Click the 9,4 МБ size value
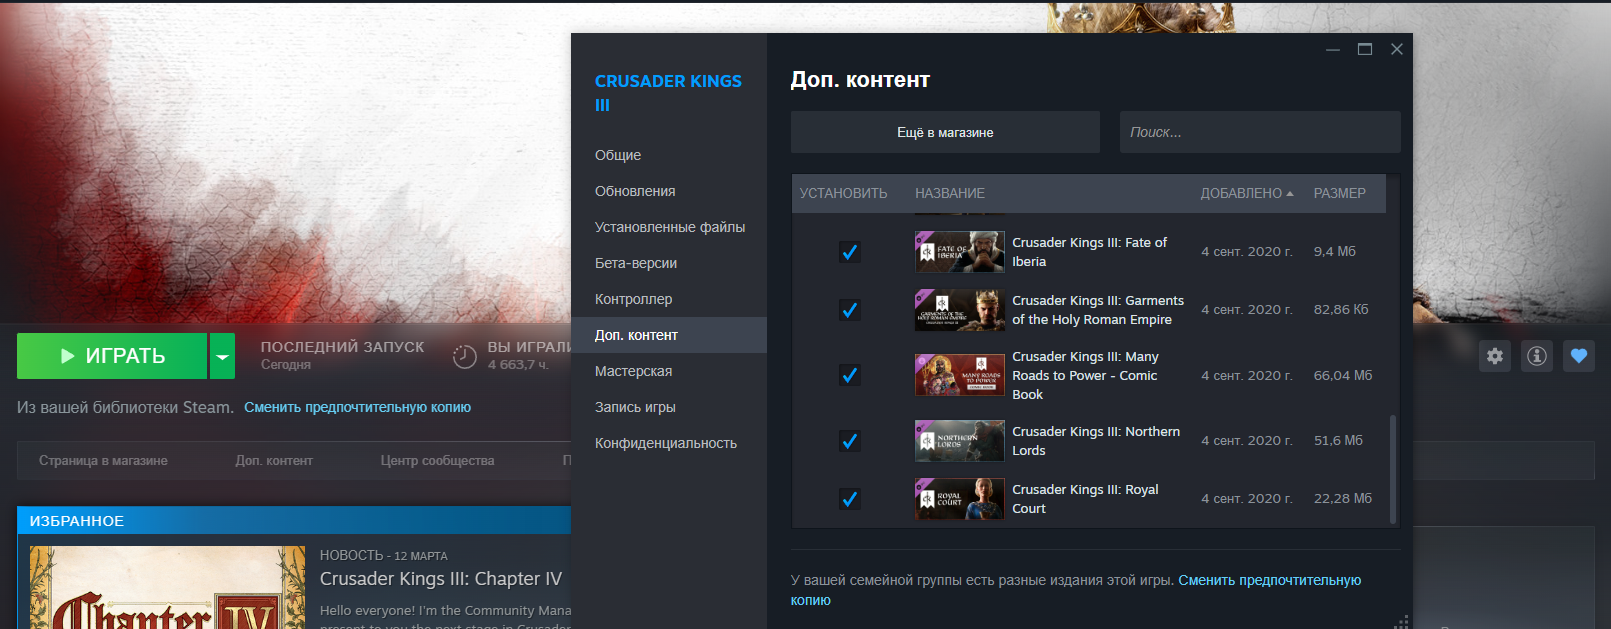The width and height of the screenshot is (1611, 629). (1335, 252)
